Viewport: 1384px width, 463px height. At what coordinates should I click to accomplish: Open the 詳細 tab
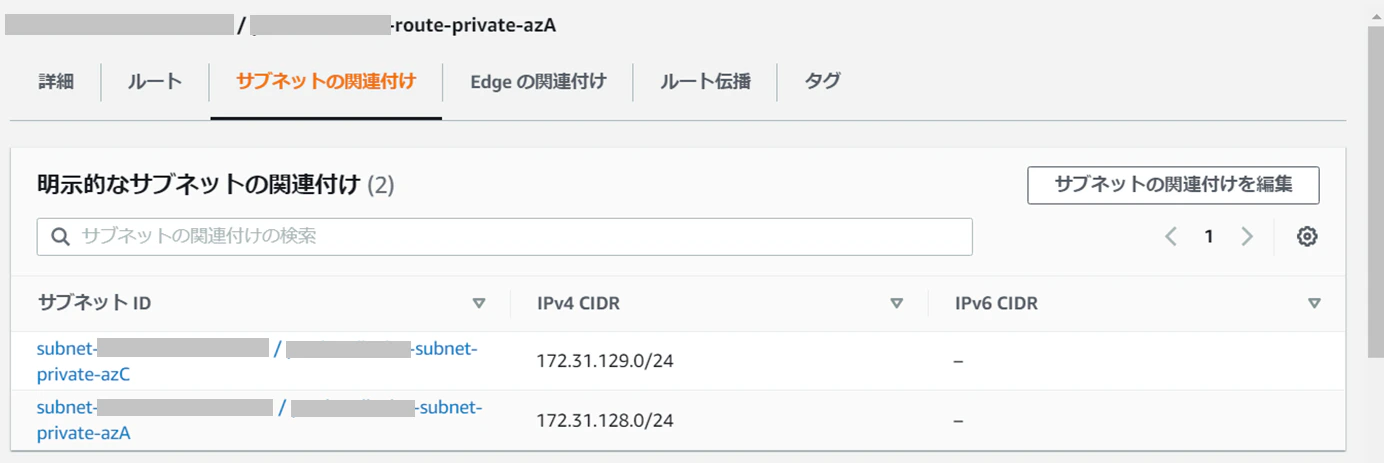coord(56,82)
